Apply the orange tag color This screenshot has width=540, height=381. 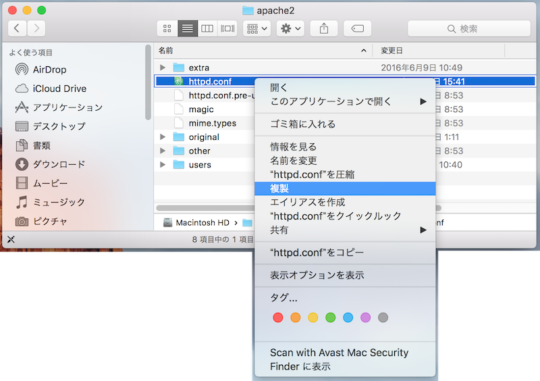tap(295, 317)
